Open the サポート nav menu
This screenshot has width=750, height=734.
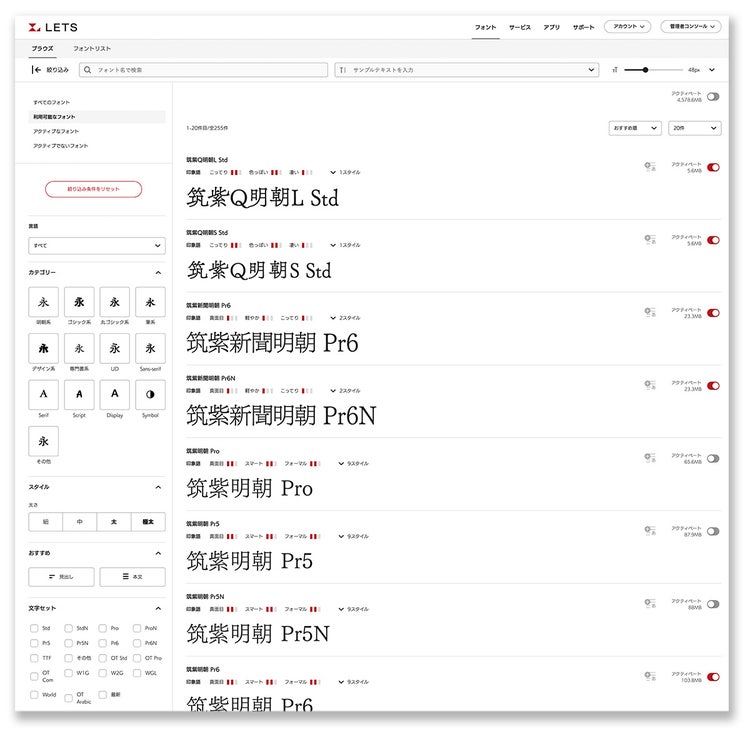click(584, 27)
